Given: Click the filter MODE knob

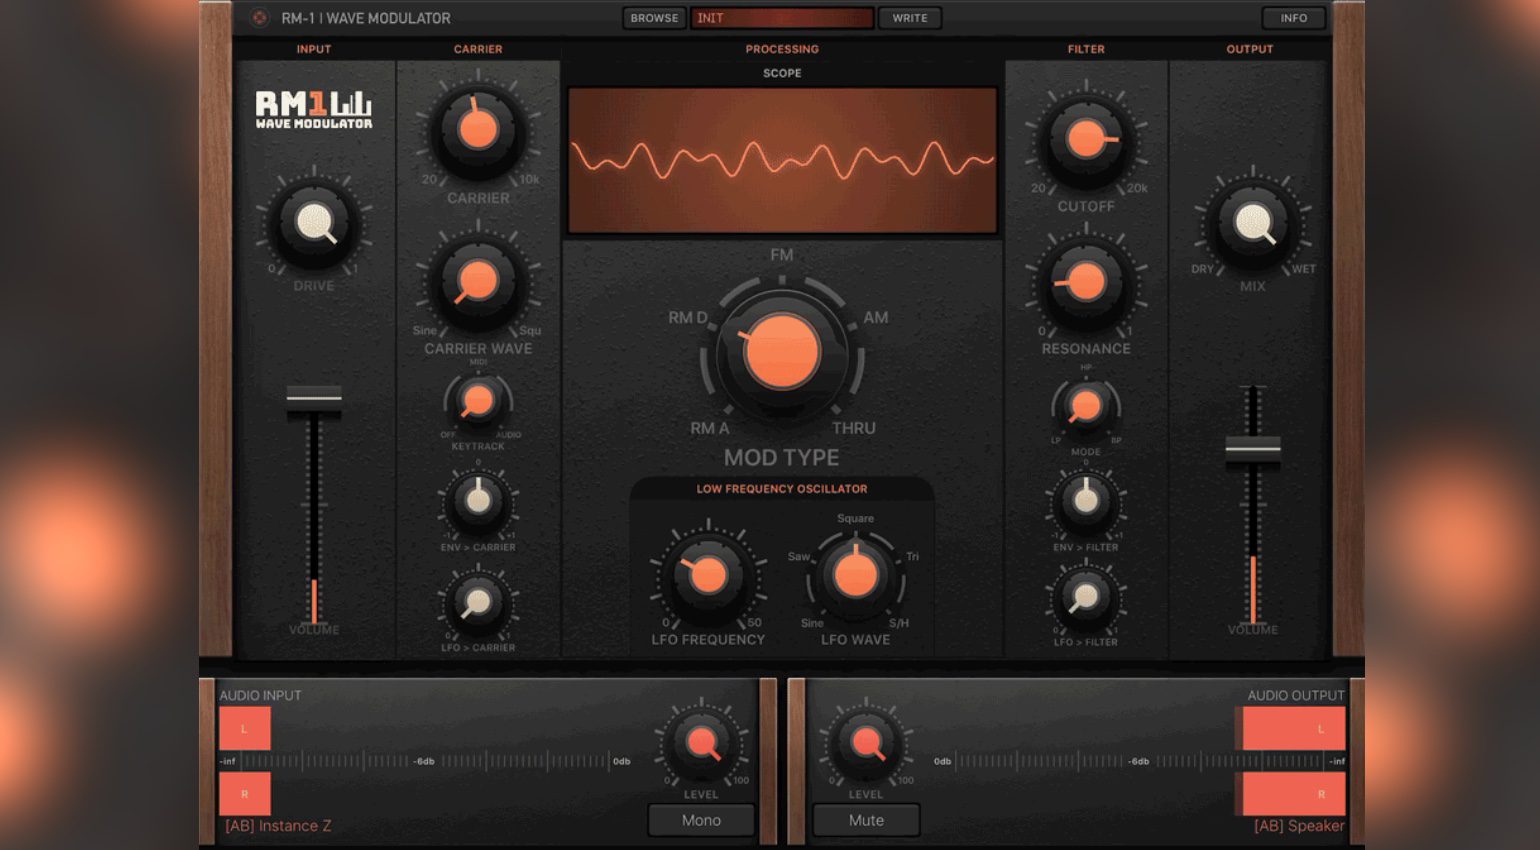Looking at the screenshot, I should coord(1086,406).
